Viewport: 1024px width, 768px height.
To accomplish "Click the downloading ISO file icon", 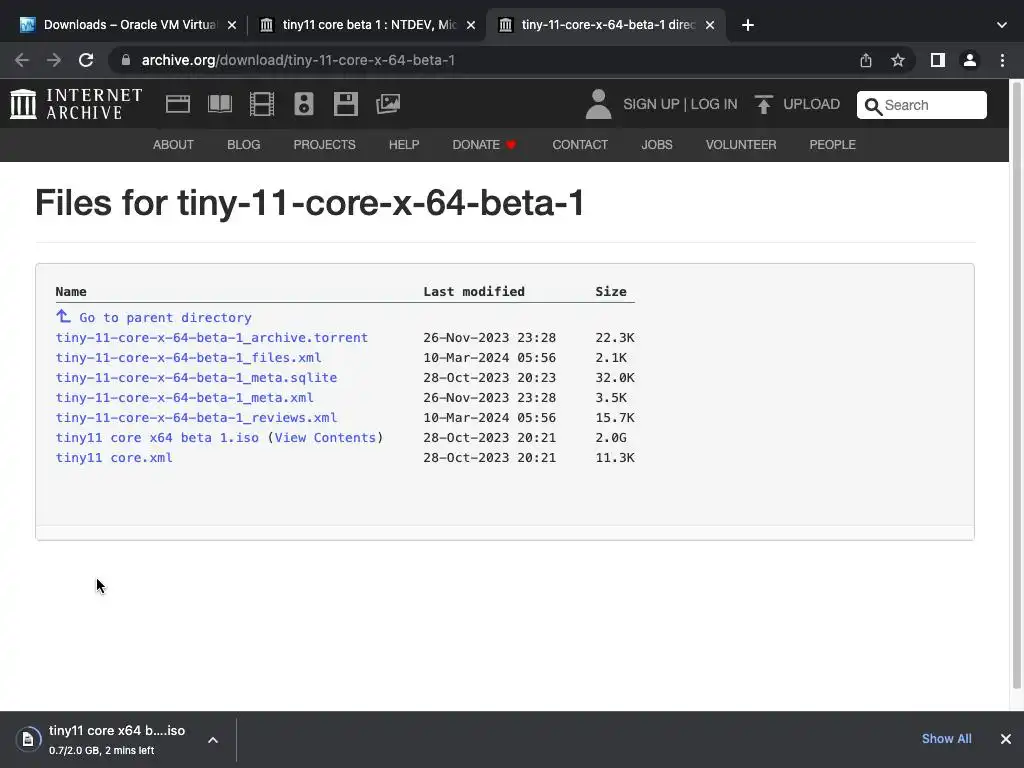I will 27,739.
